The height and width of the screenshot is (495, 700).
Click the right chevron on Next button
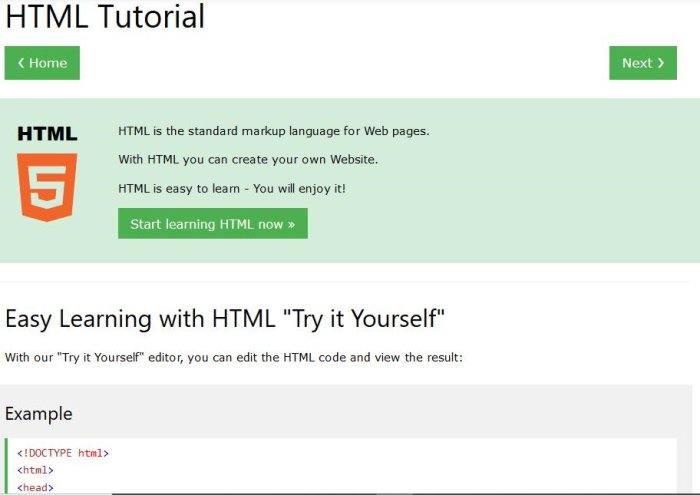pos(661,63)
